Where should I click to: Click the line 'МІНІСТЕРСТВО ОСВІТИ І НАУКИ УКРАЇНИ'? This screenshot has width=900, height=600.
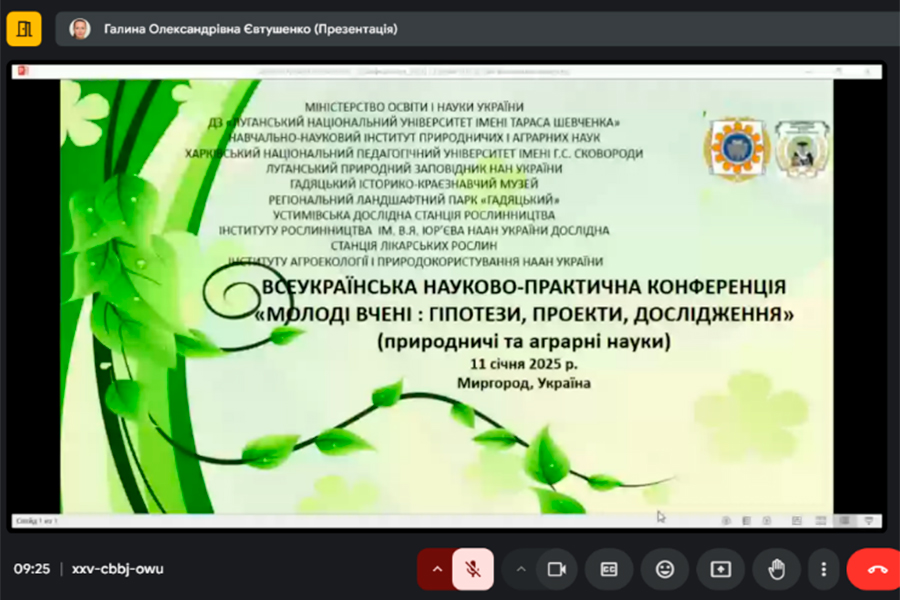pos(414,107)
